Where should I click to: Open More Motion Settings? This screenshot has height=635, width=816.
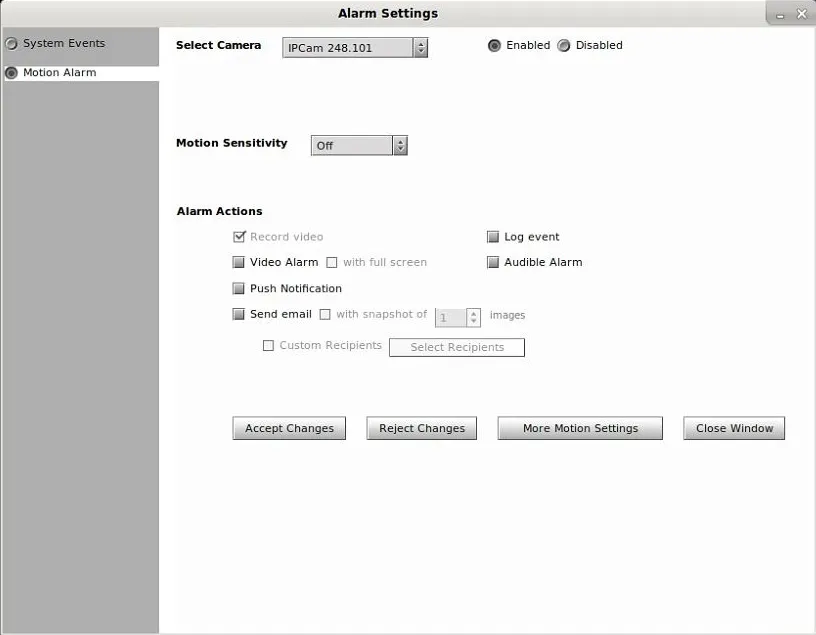coord(580,428)
